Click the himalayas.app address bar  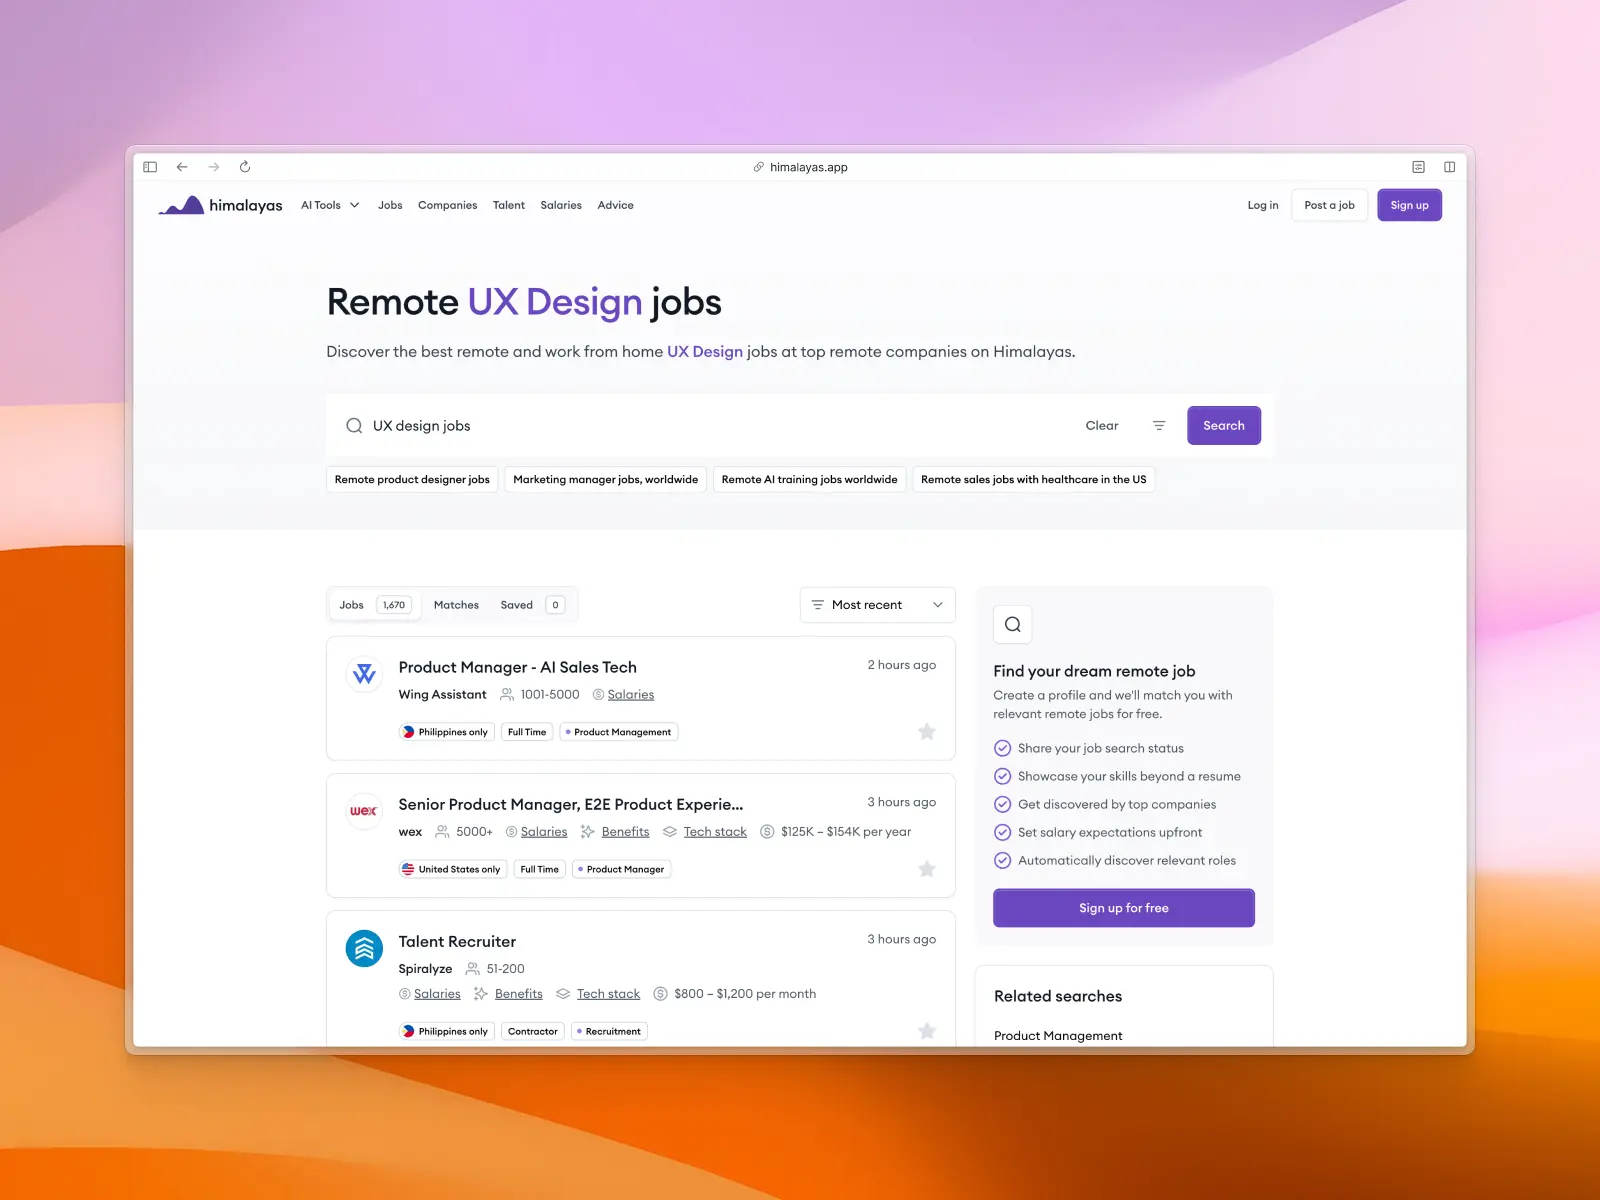tap(800, 167)
